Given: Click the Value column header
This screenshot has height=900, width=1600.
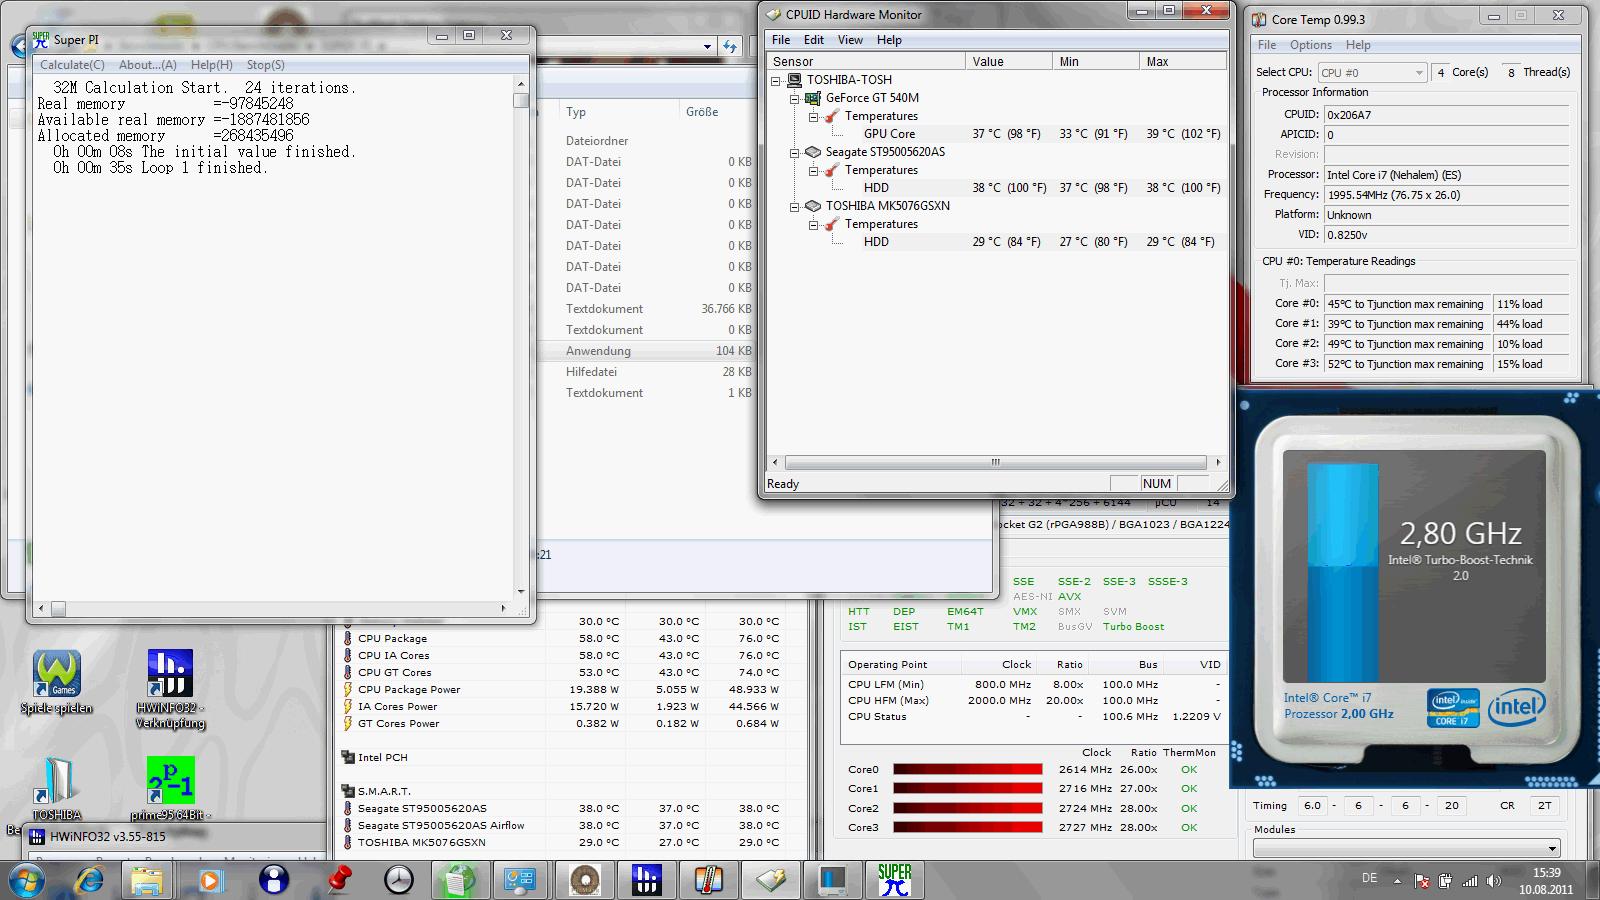Looking at the screenshot, I should 1009,62.
